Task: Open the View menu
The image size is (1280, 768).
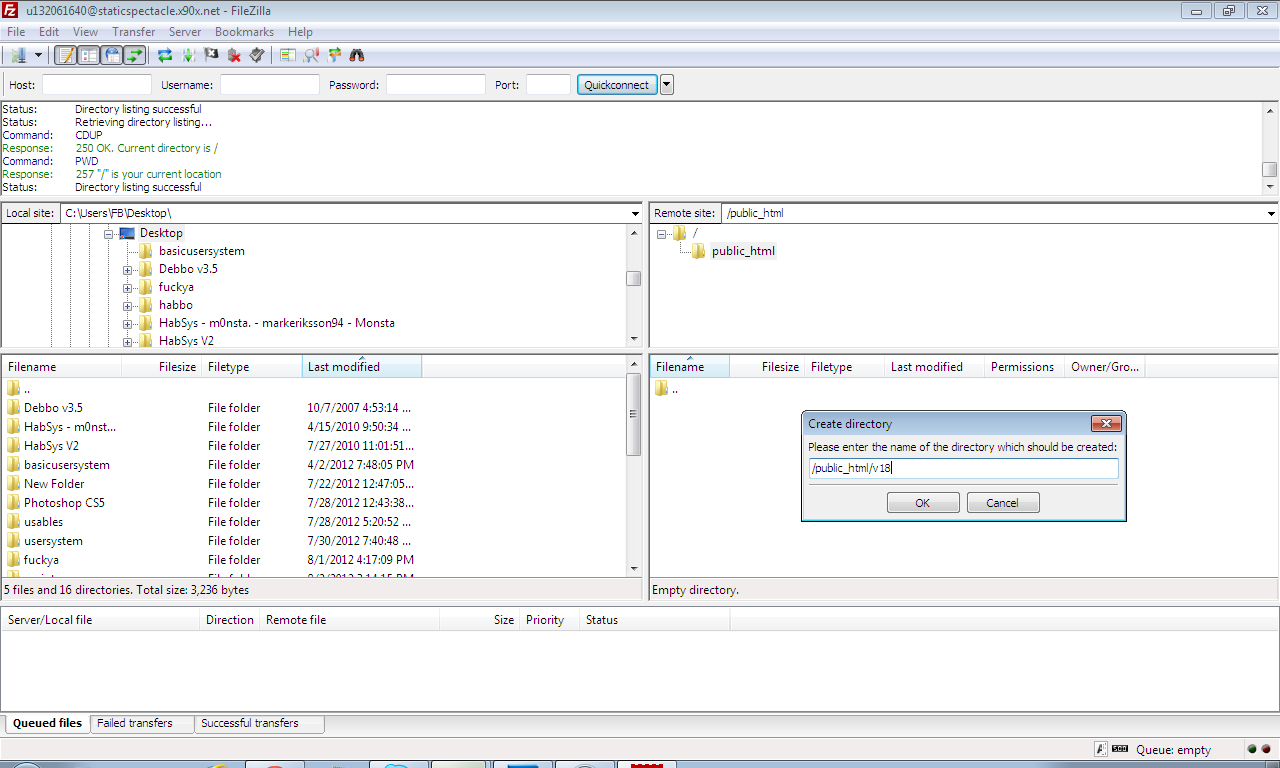Action: coord(85,32)
